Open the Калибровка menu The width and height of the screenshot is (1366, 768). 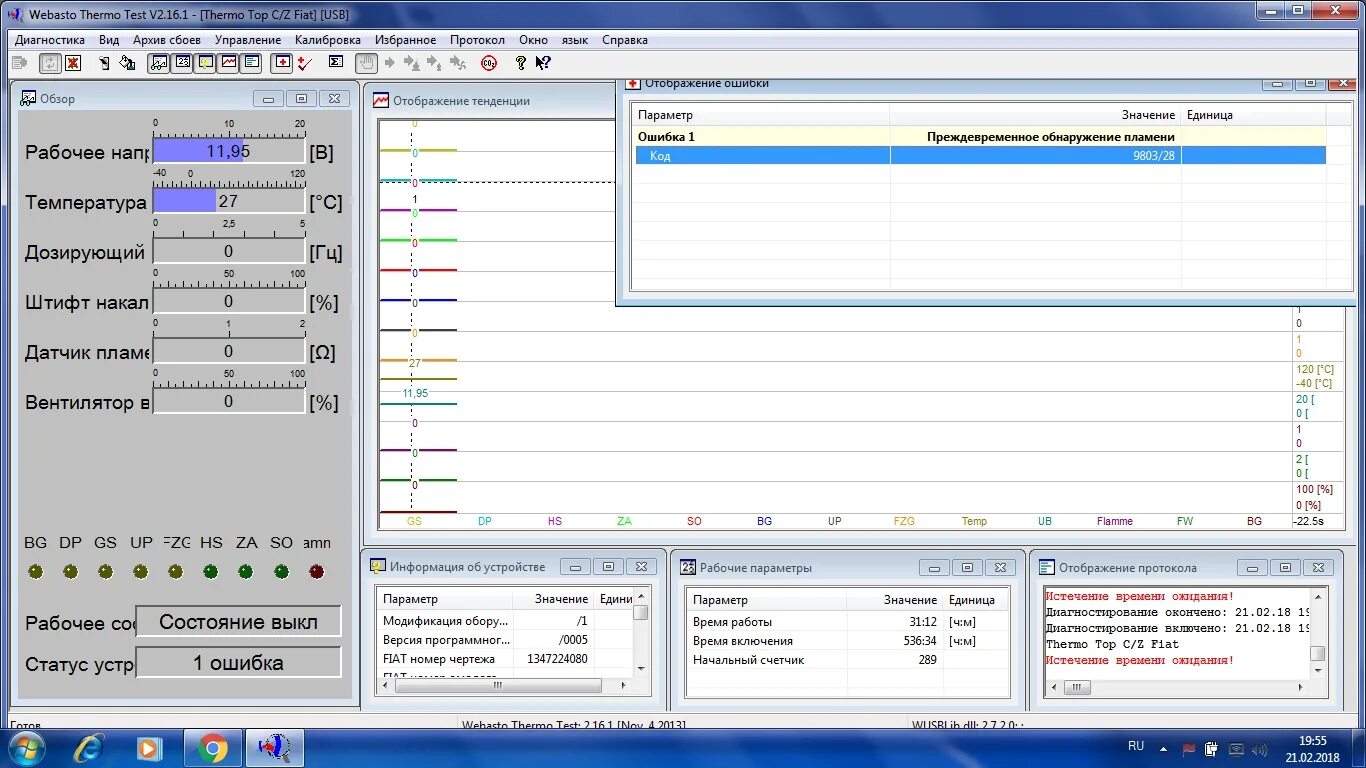coord(328,40)
